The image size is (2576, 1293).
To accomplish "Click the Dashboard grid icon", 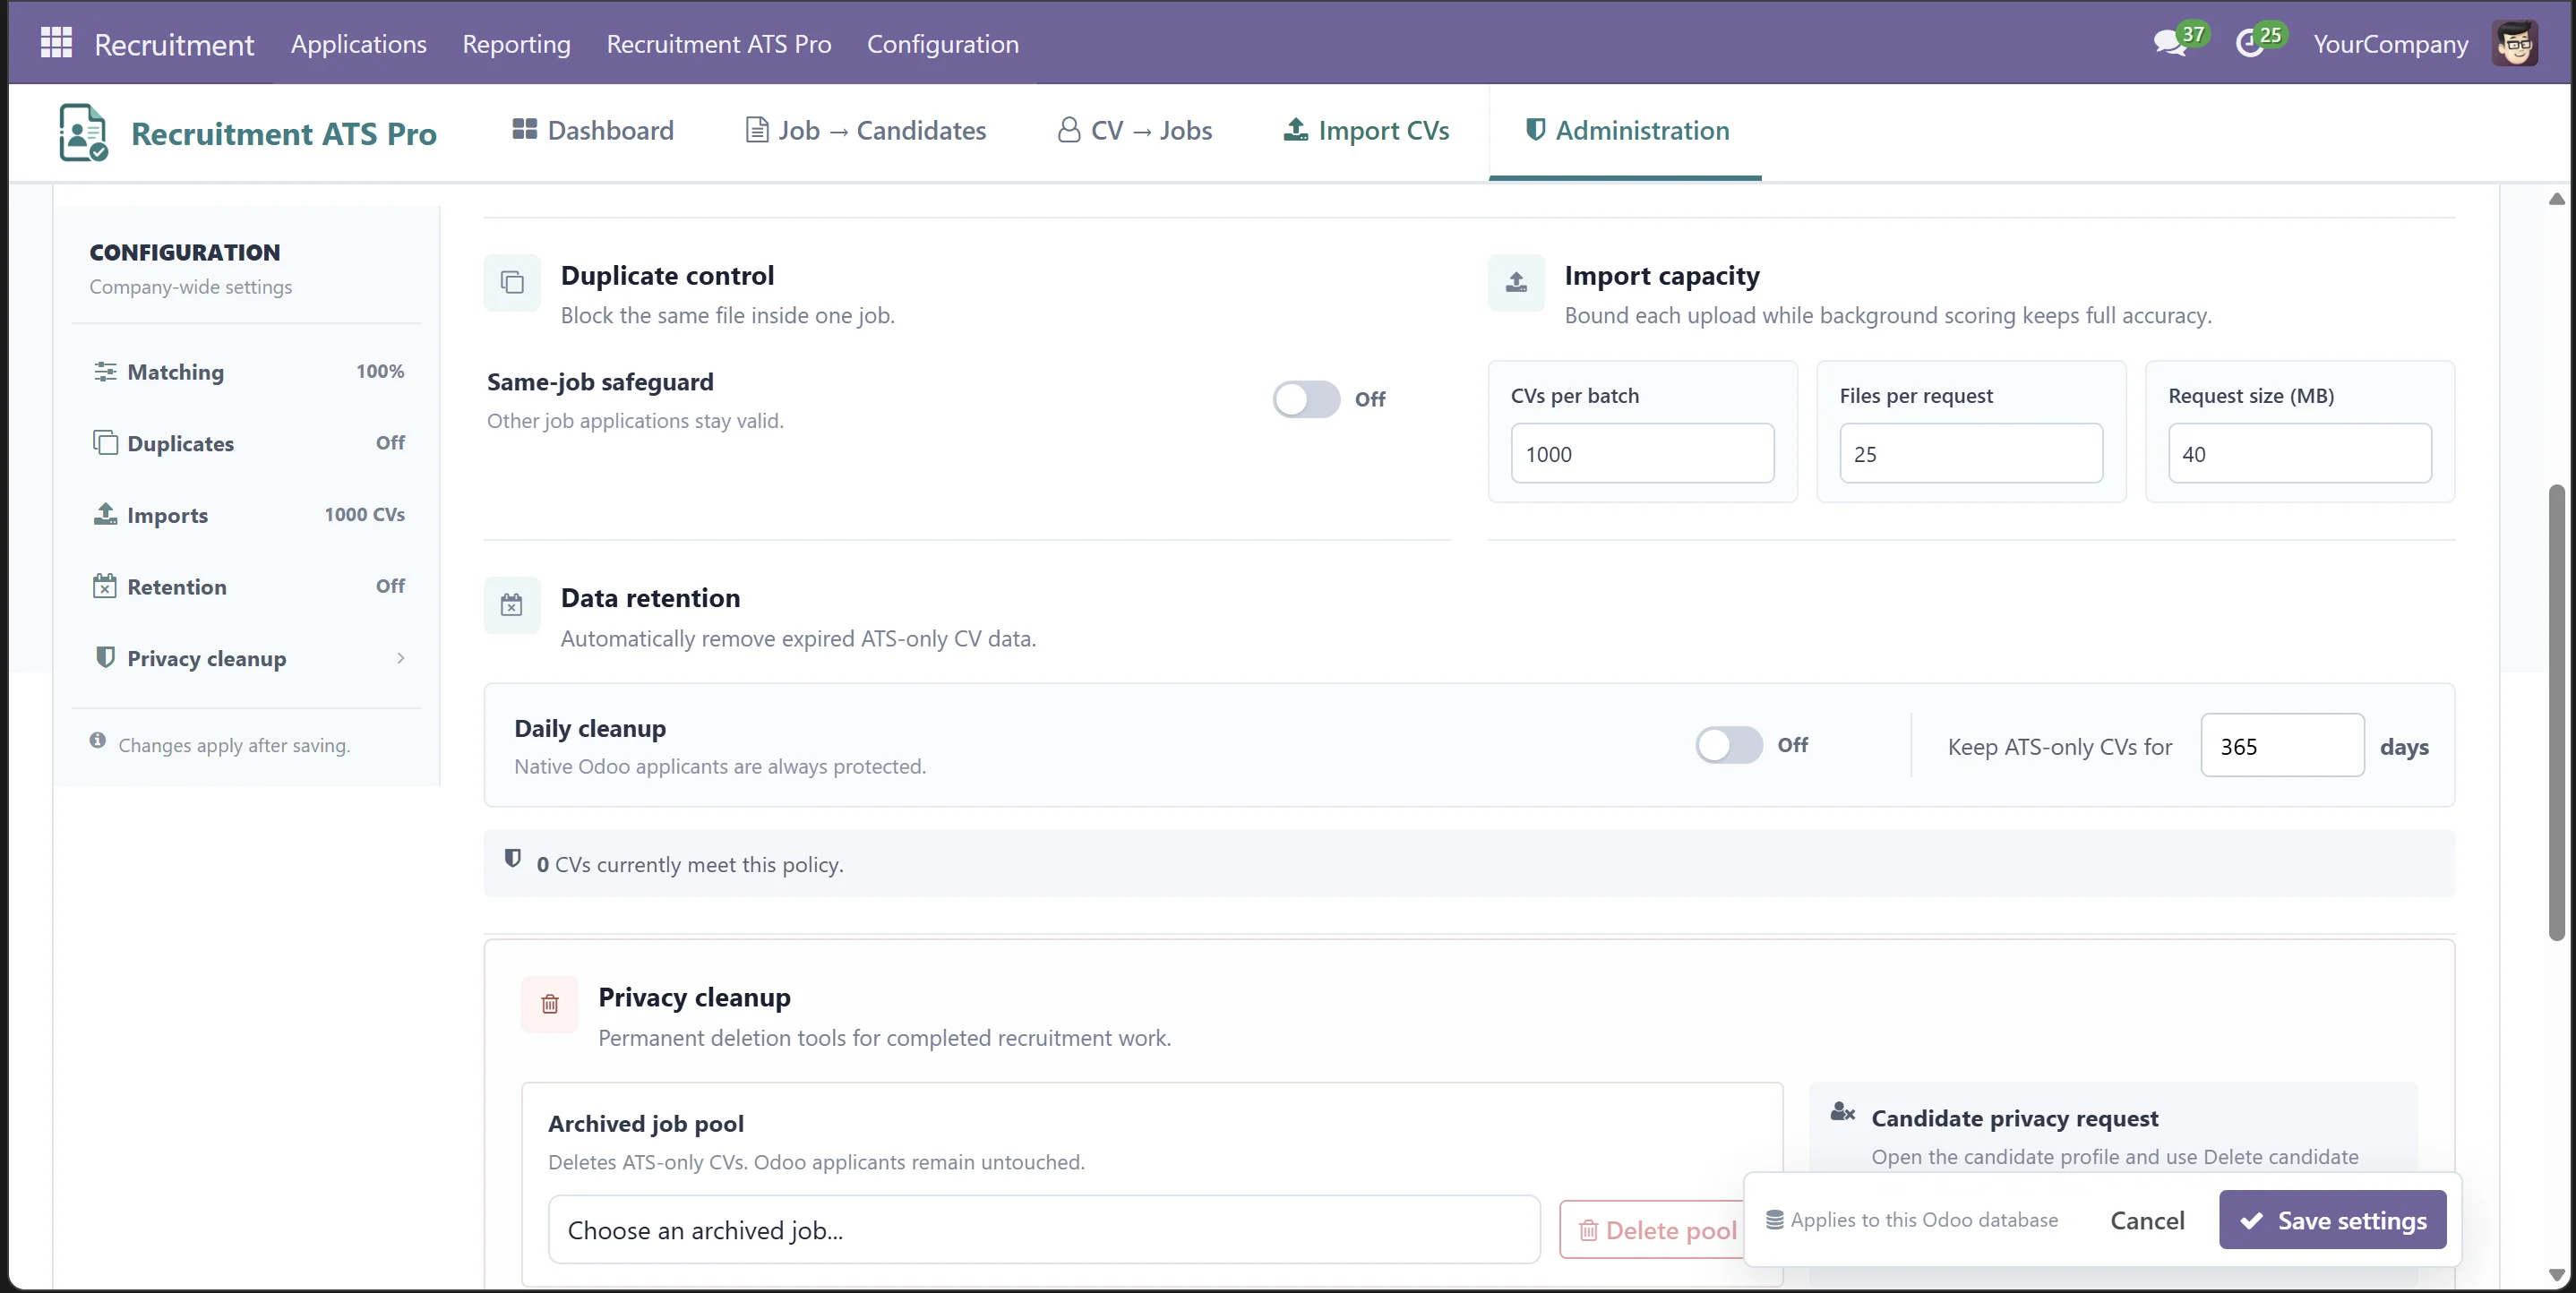I will click(524, 129).
